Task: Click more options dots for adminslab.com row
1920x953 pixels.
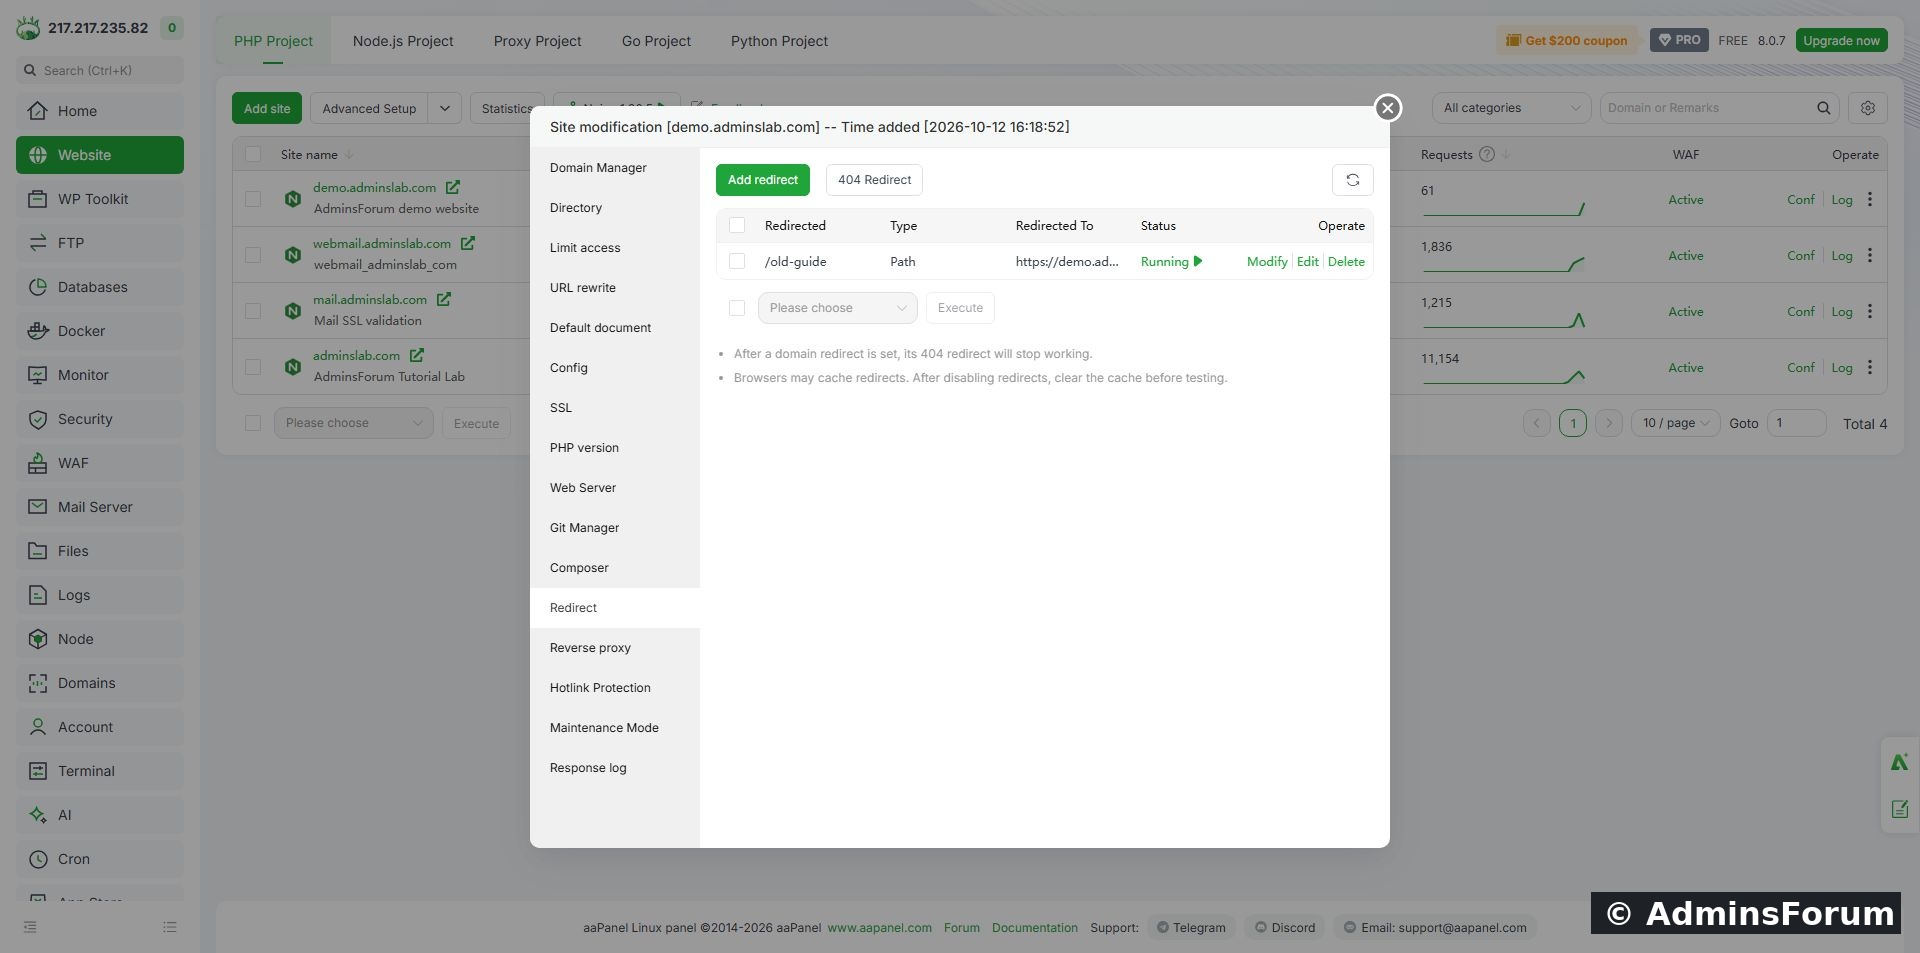Action: [x=1870, y=367]
